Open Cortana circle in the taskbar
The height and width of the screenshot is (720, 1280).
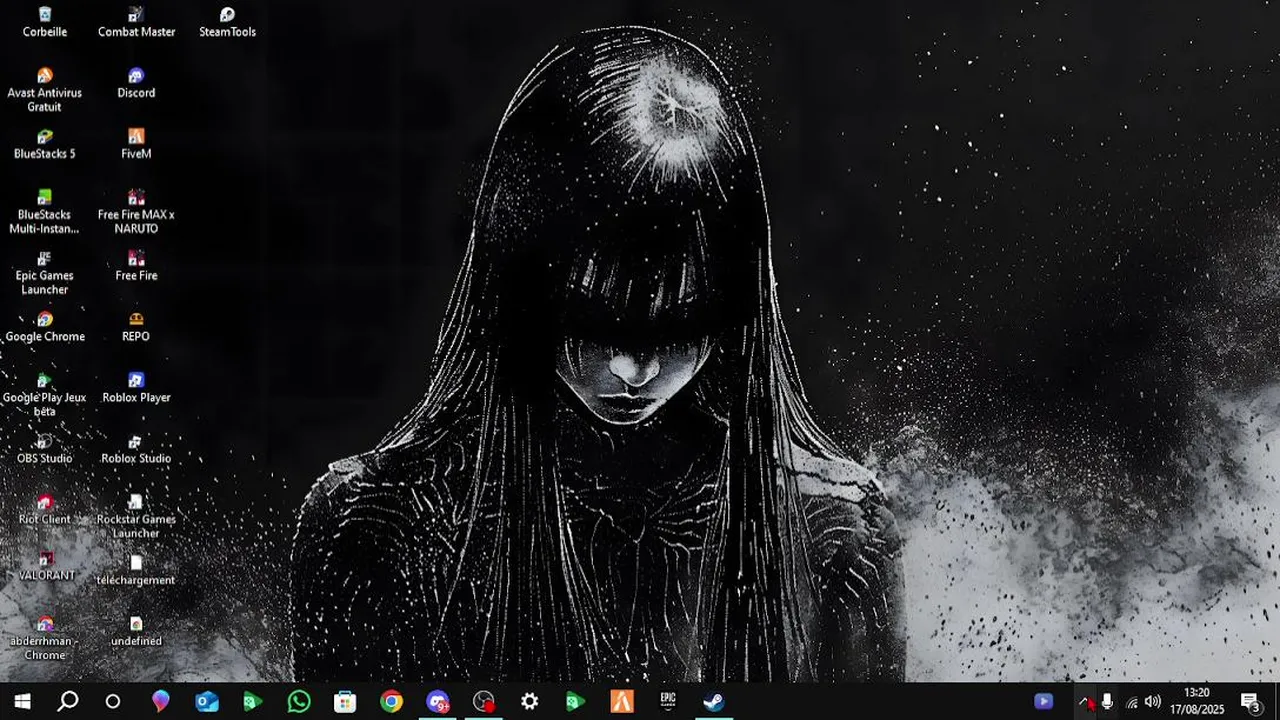pos(113,701)
